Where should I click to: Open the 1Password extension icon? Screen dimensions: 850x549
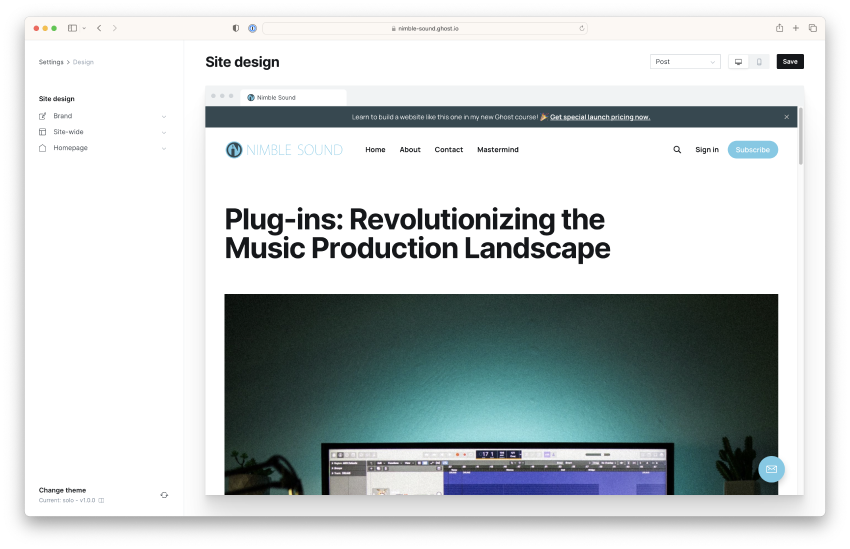coord(253,28)
